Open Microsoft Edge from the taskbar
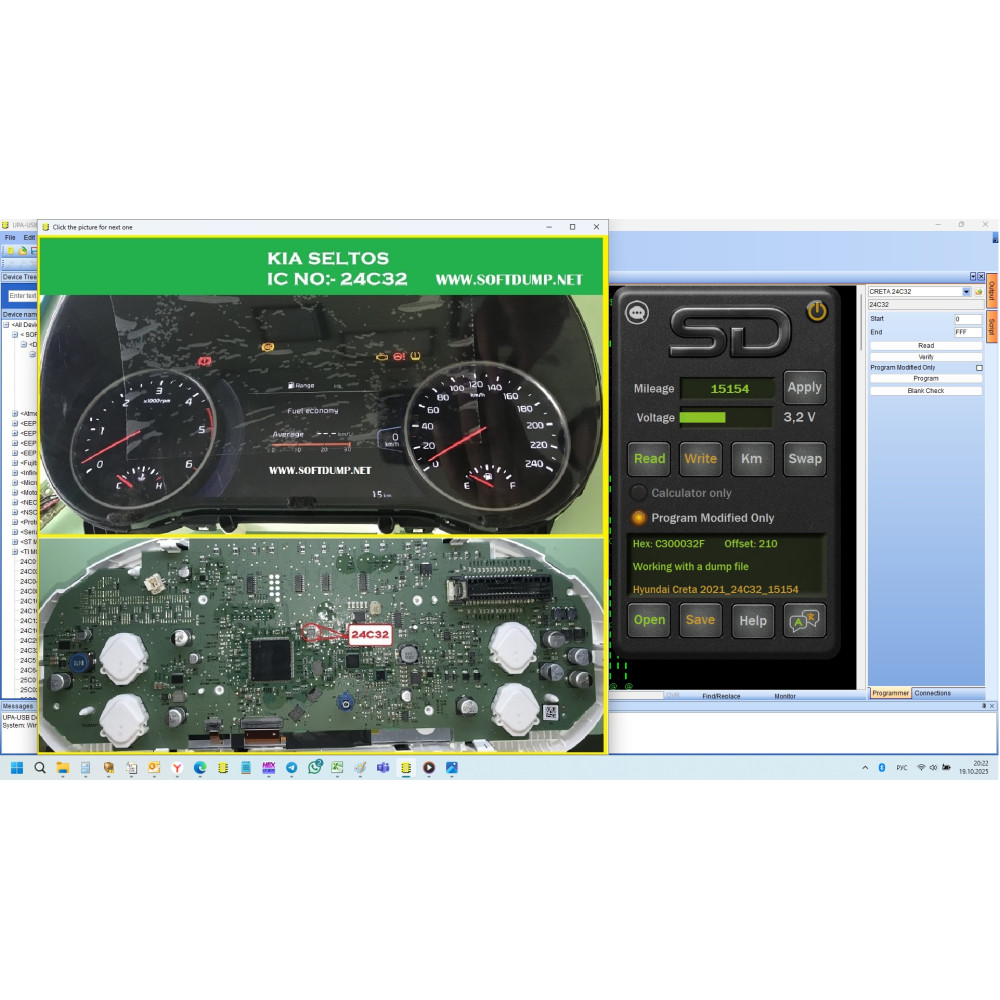This screenshot has width=1000, height=1000. [200, 767]
